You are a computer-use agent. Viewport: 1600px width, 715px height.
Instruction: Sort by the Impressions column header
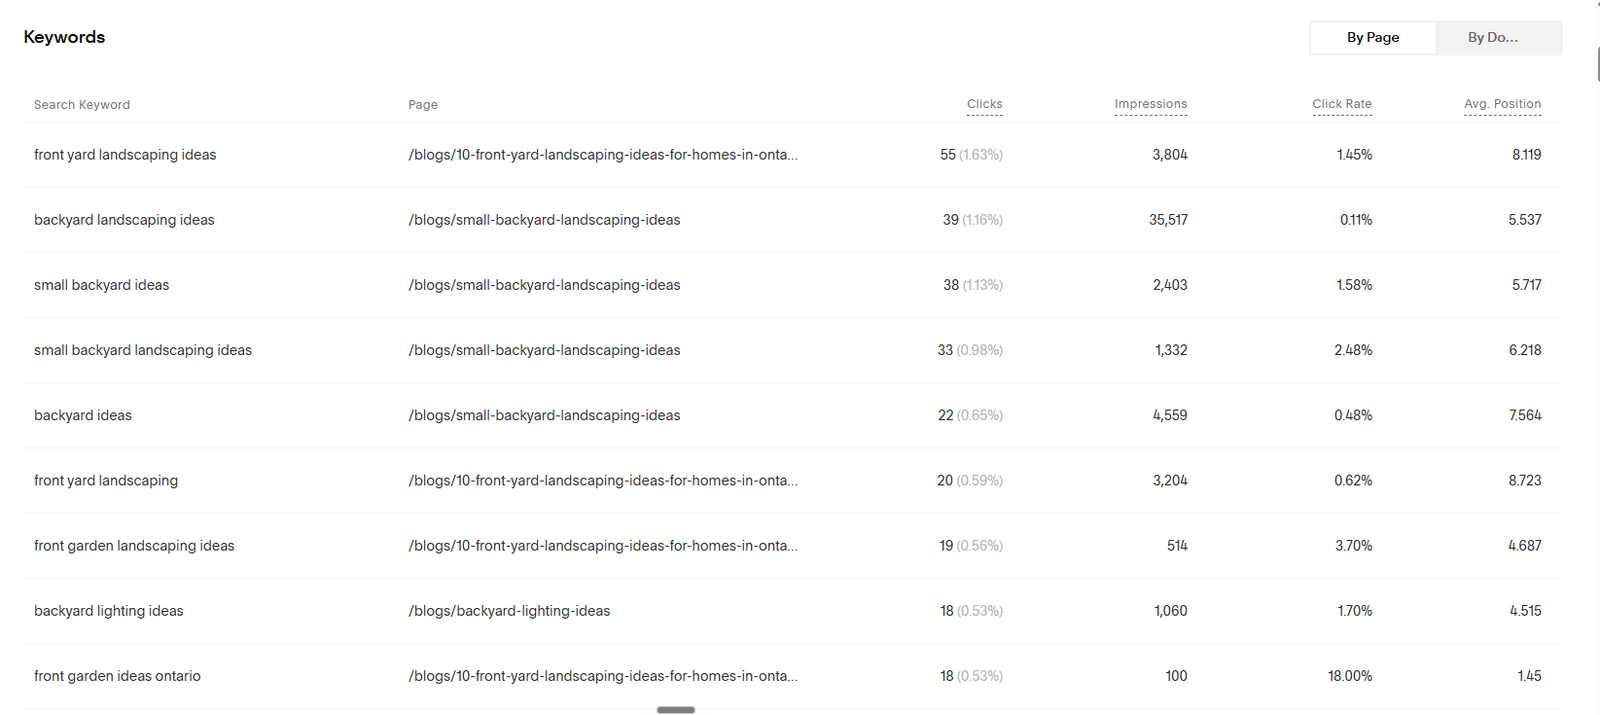1151,104
